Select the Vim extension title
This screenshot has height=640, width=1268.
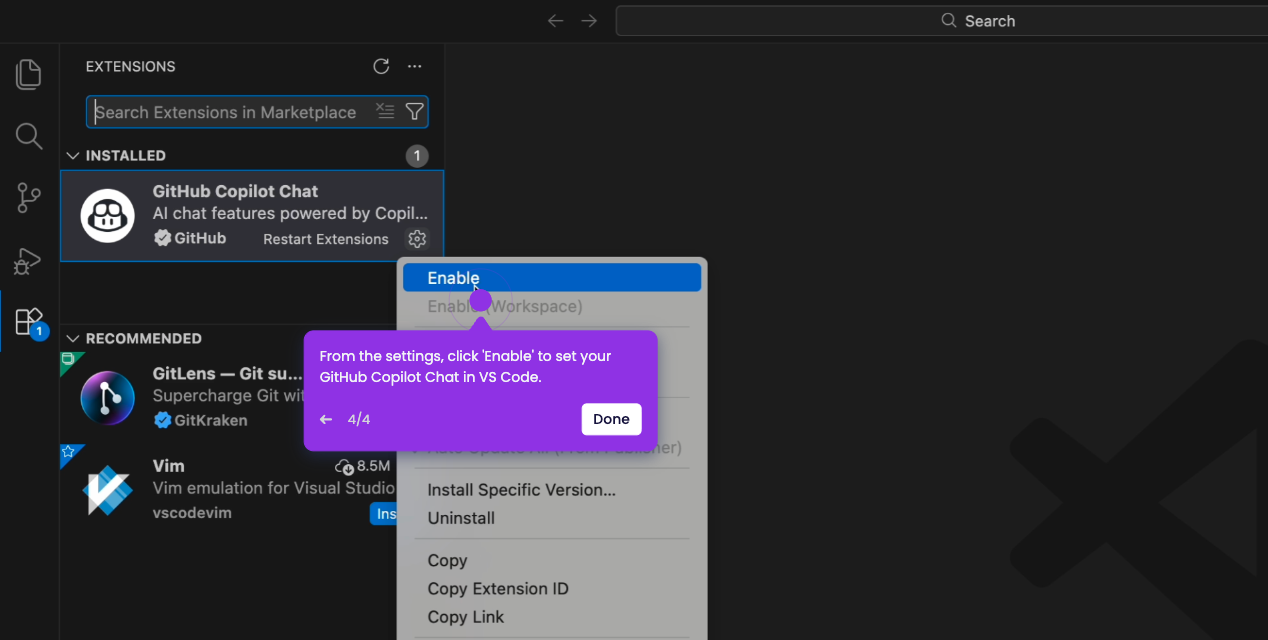pyautogui.click(x=168, y=466)
